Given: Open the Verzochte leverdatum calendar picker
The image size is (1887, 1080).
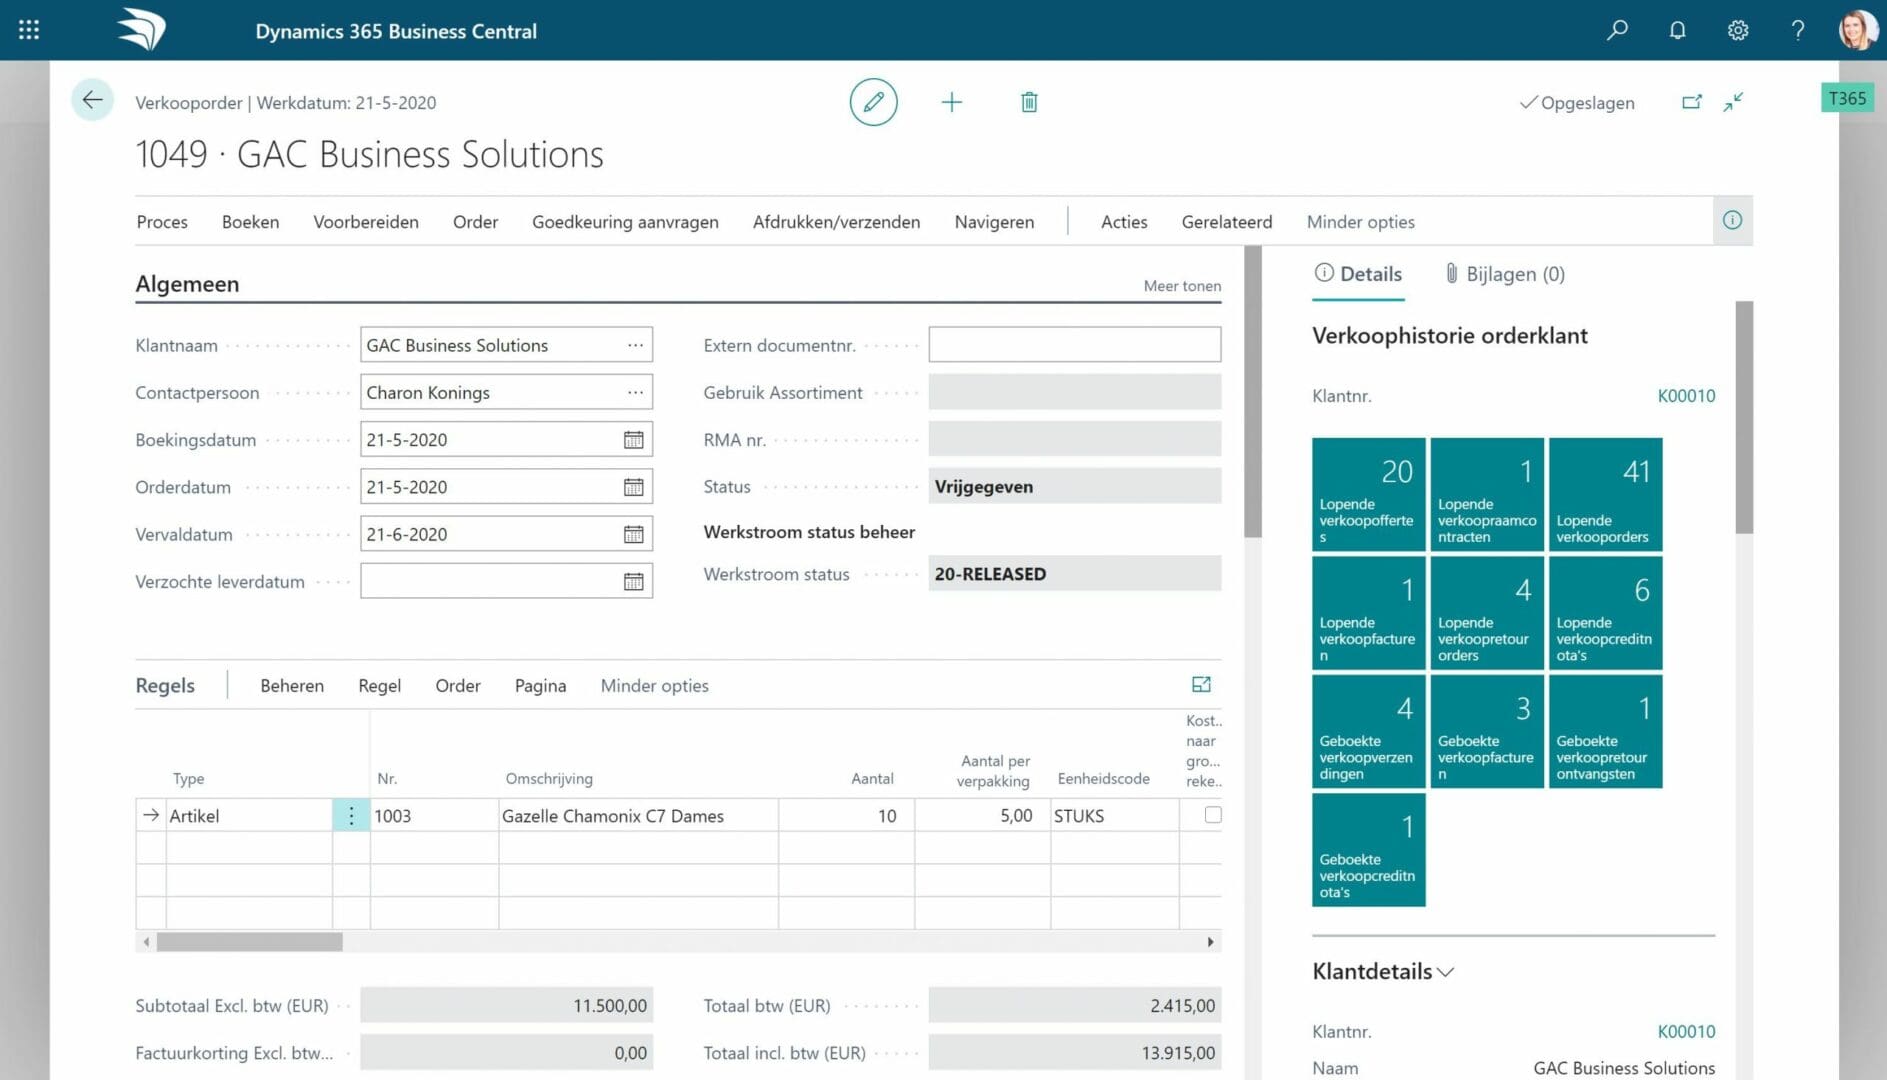Looking at the screenshot, I should tap(634, 581).
